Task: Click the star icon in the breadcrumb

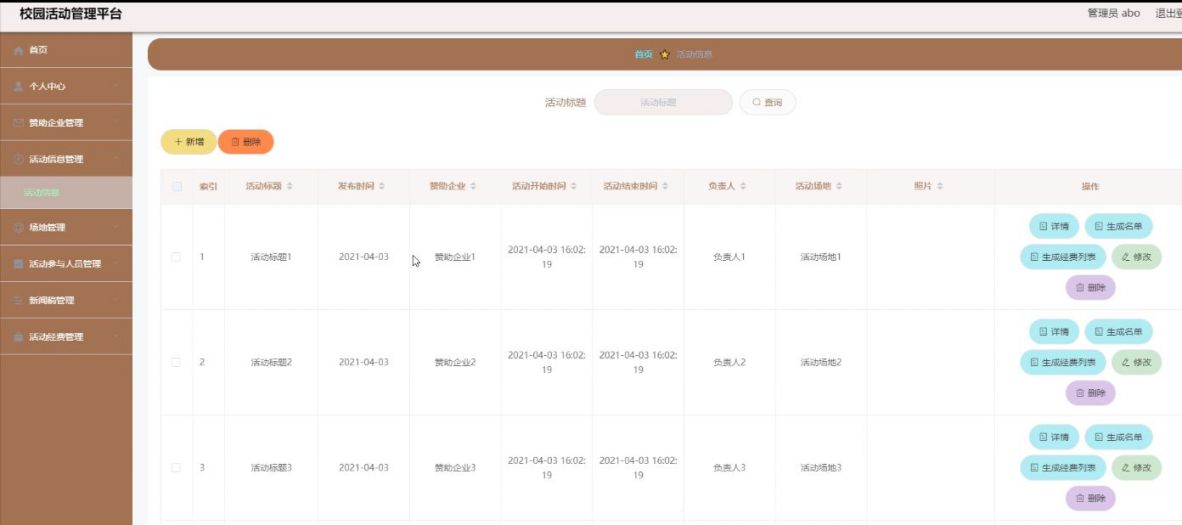Action: coord(664,54)
